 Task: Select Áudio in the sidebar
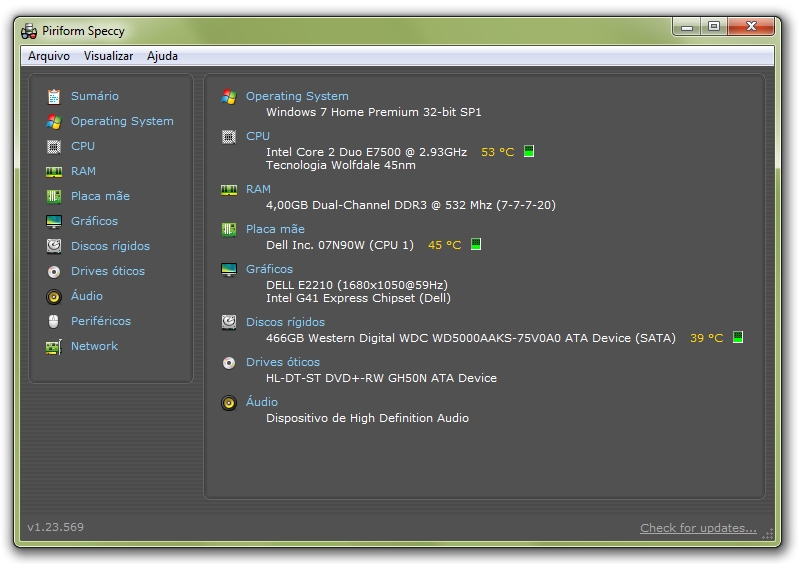(x=87, y=296)
